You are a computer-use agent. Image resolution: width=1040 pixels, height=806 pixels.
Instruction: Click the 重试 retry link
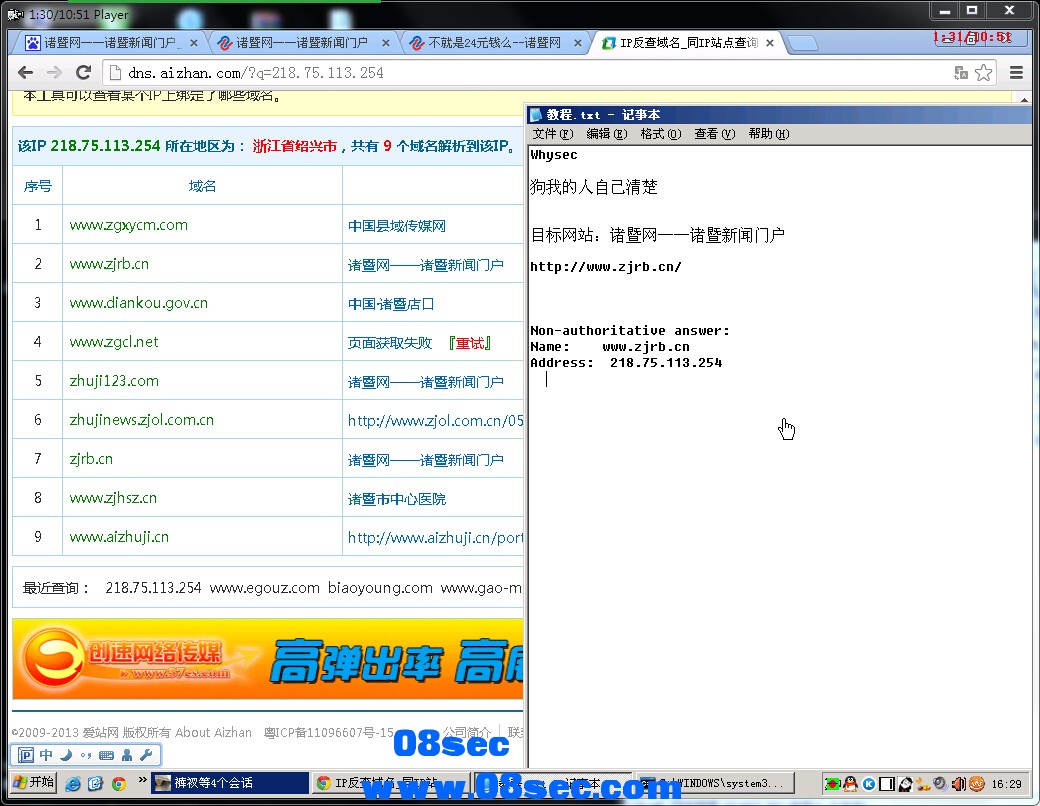[x=470, y=343]
